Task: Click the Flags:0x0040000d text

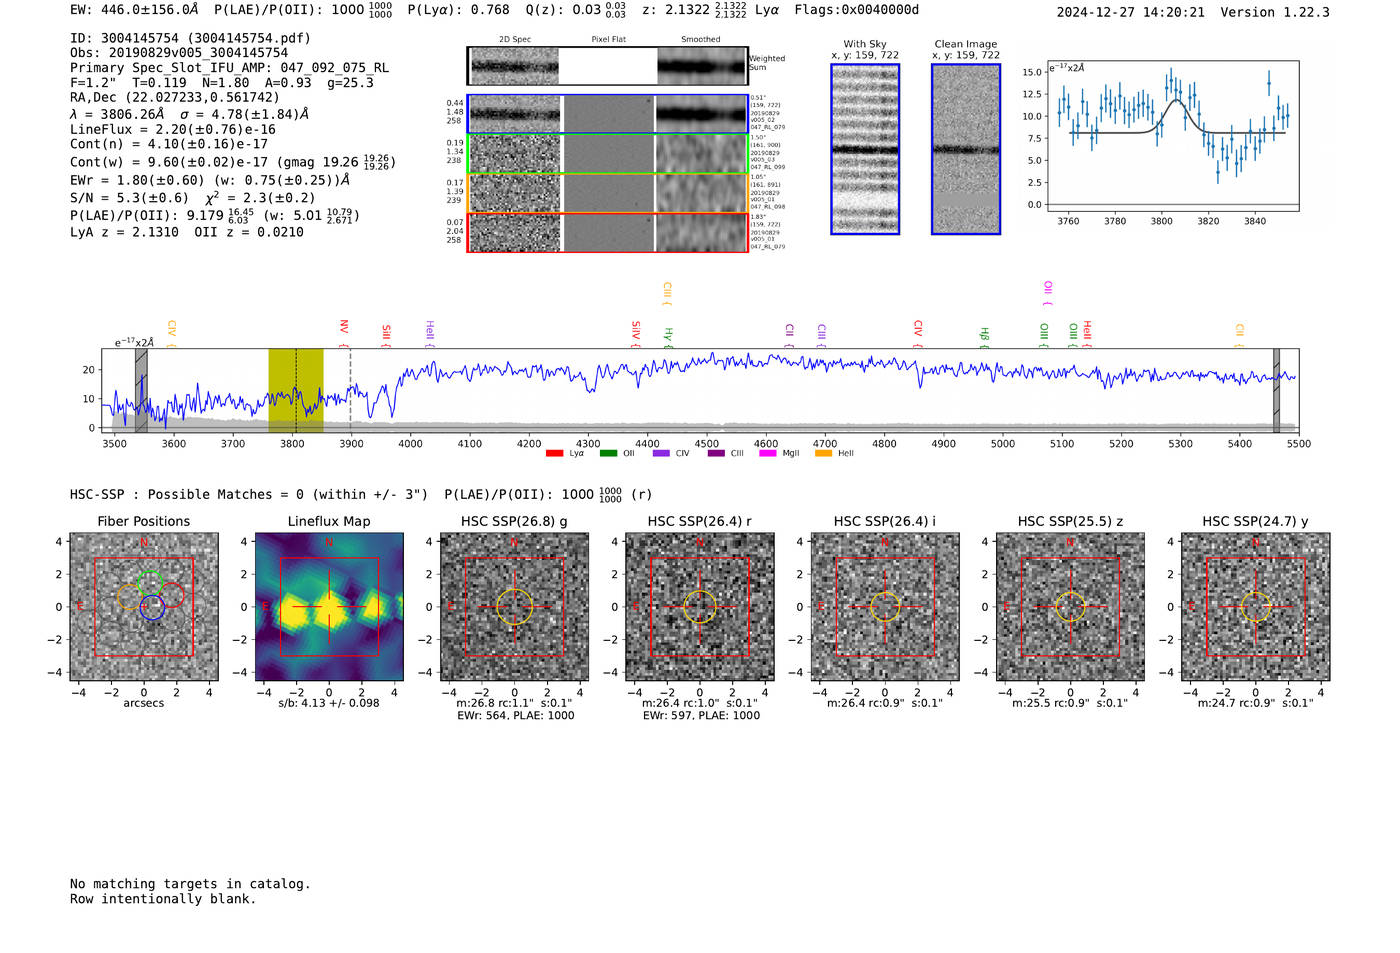Action: (x=857, y=10)
